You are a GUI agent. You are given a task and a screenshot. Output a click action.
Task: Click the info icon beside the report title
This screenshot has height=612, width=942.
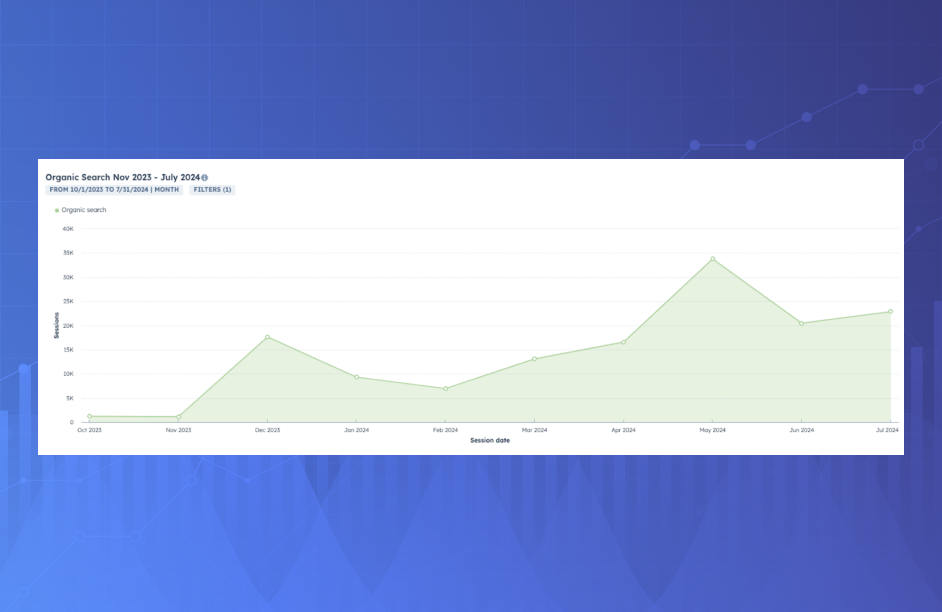click(x=205, y=178)
